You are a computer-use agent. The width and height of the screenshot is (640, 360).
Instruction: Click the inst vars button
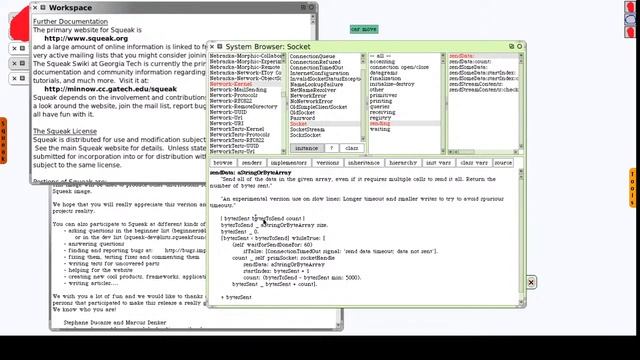(438, 163)
